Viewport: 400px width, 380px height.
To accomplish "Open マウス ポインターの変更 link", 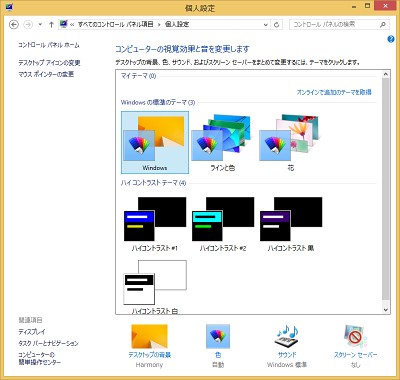I will tap(46, 74).
